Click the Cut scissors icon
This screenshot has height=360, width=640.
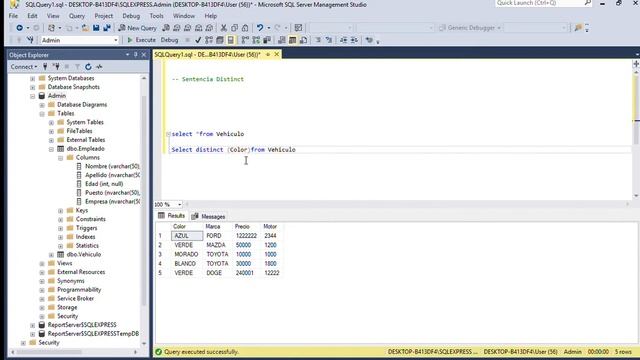(x=223, y=28)
